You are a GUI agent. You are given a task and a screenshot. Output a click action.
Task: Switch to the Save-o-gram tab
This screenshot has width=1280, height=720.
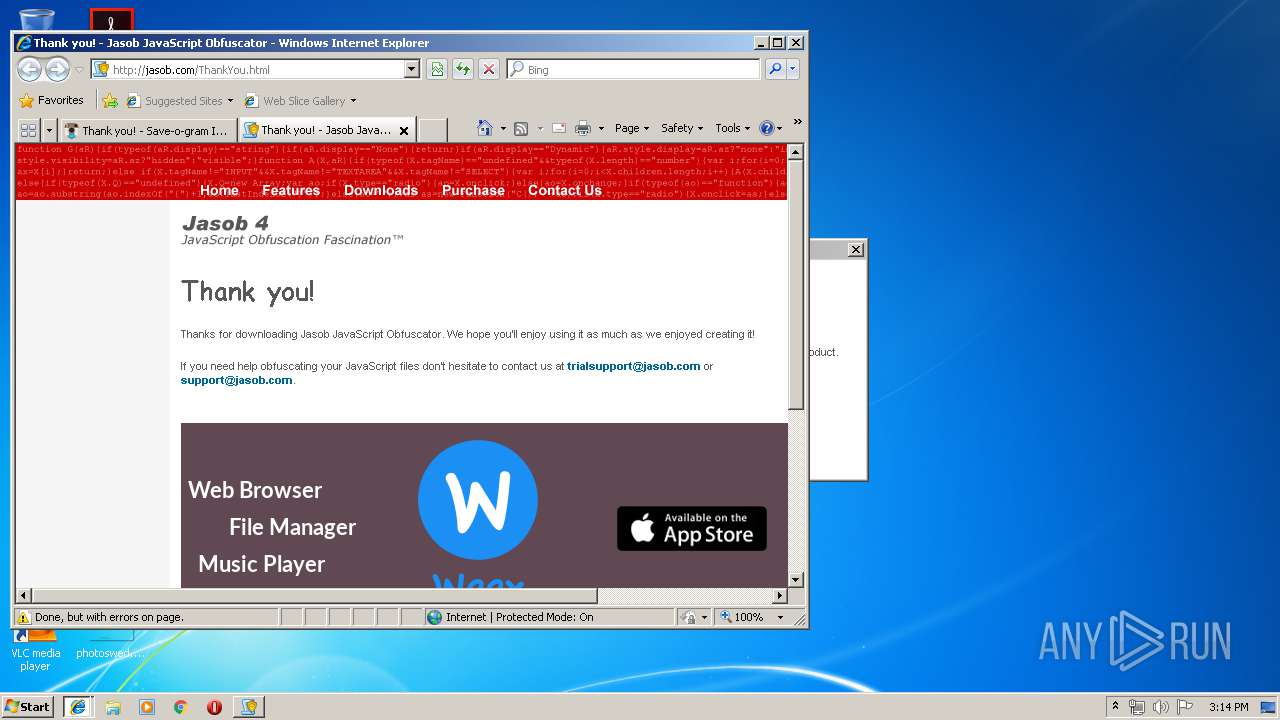pyautogui.click(x=147, y=130)
